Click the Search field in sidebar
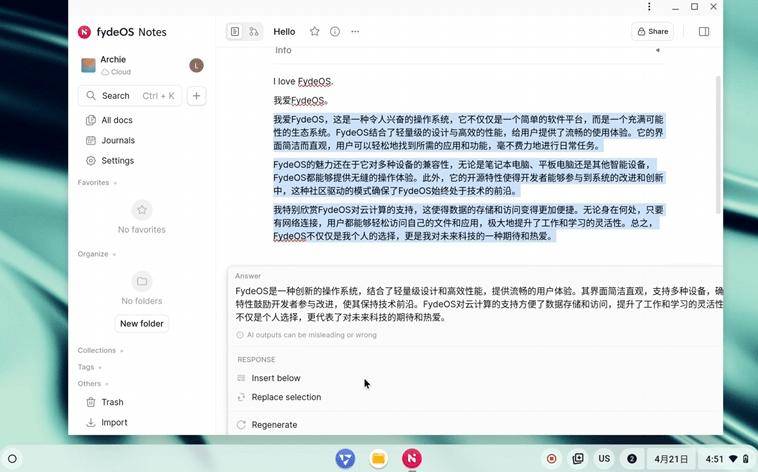The width and height of the screenshot is (758, 472). coord(130,96)
